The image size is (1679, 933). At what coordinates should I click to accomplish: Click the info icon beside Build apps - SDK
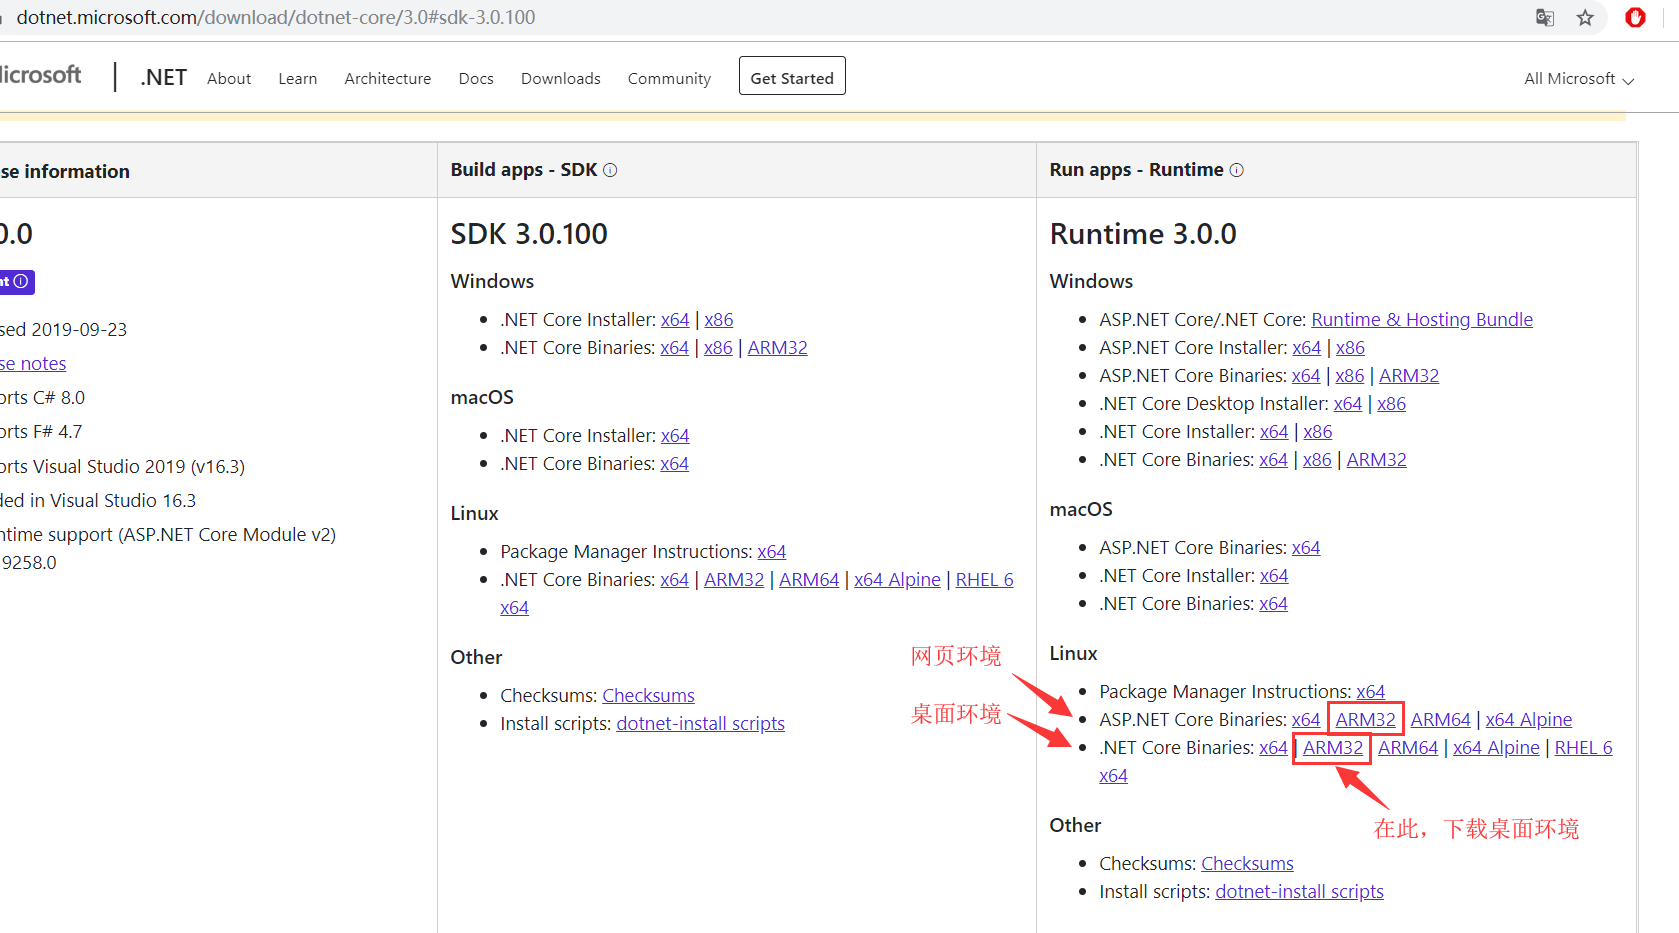point(610,170)
